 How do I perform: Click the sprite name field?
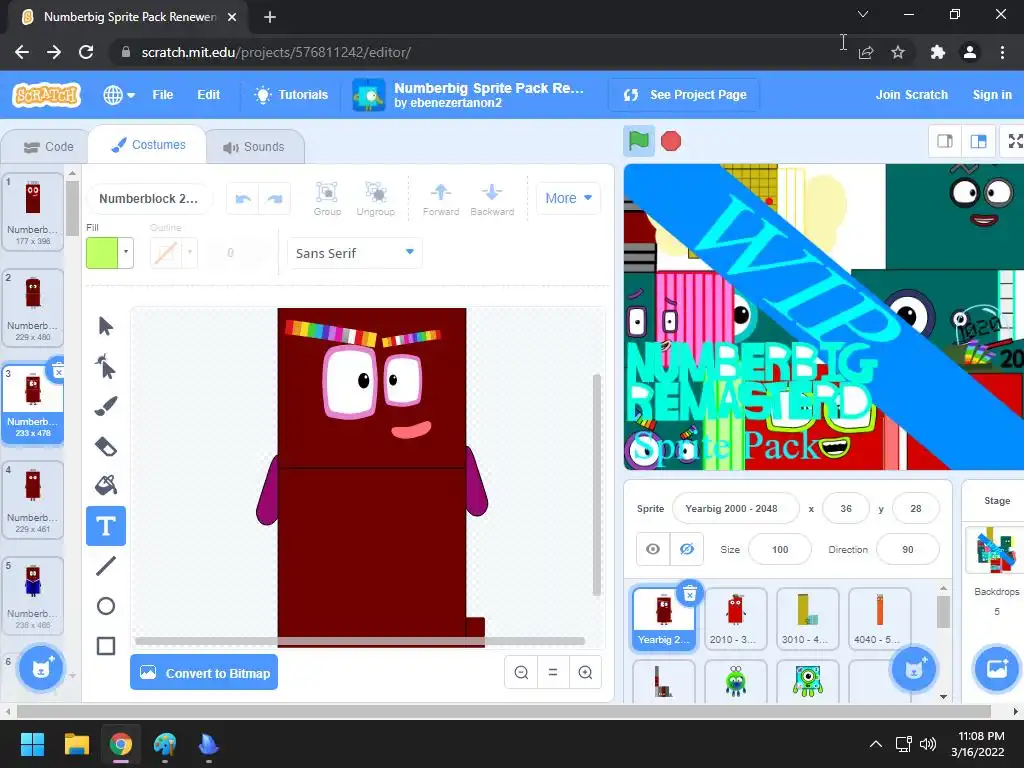pos(735,509)
